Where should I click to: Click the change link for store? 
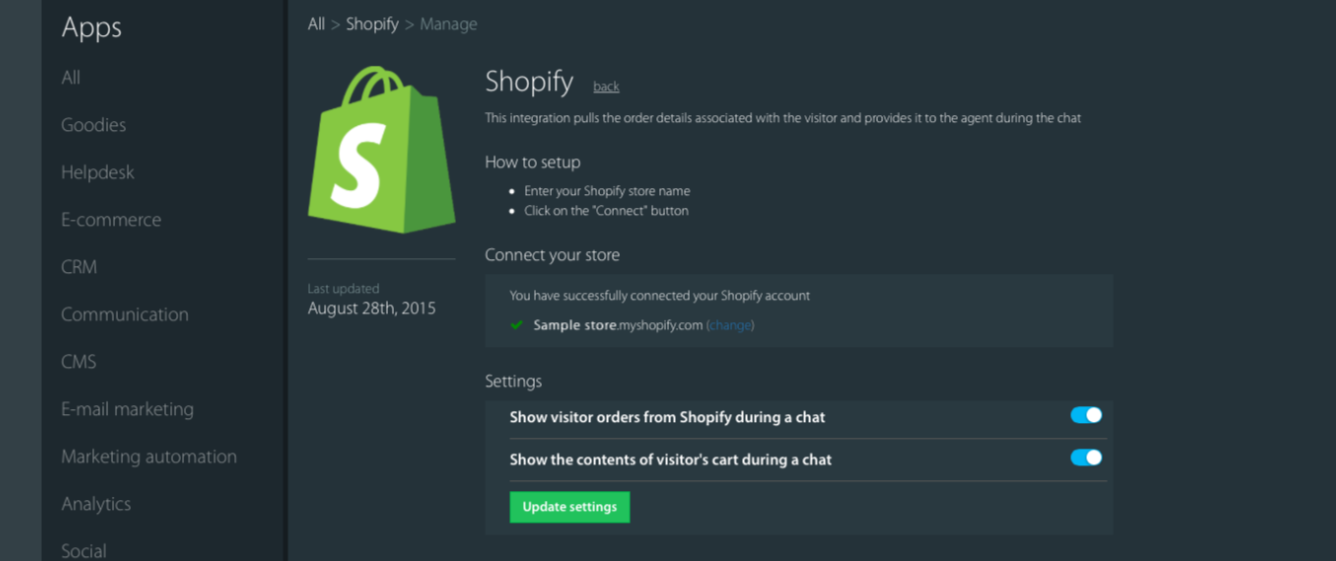[730, 325]
